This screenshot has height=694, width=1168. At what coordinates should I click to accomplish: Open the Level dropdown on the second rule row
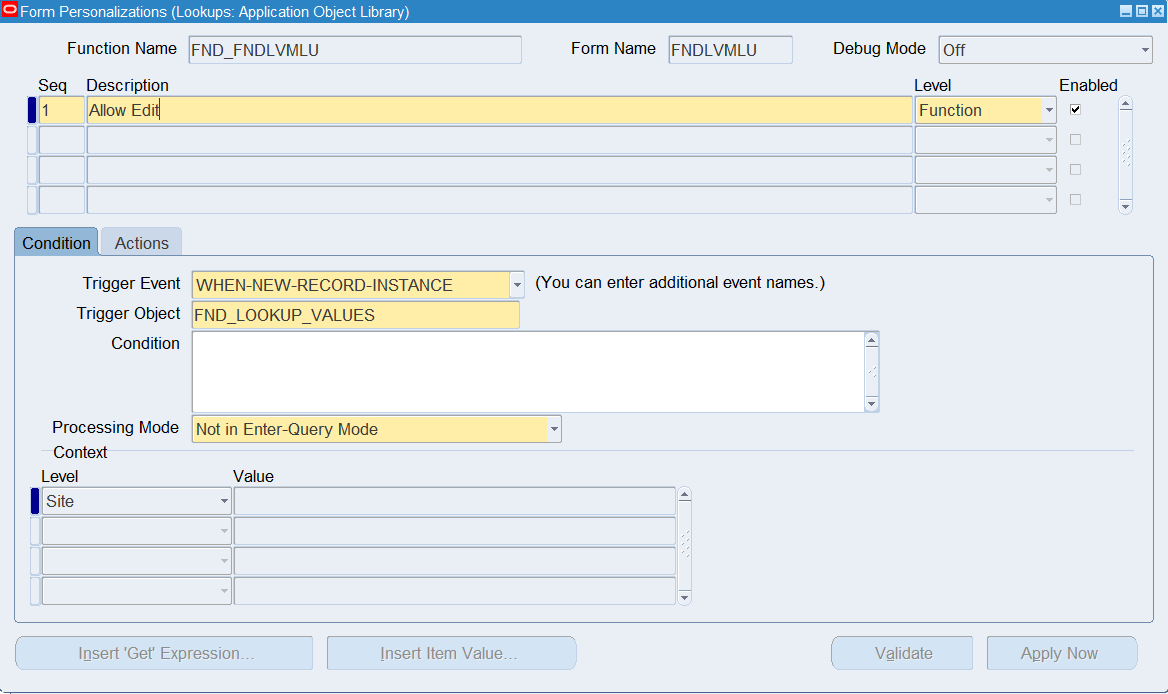1049,139
